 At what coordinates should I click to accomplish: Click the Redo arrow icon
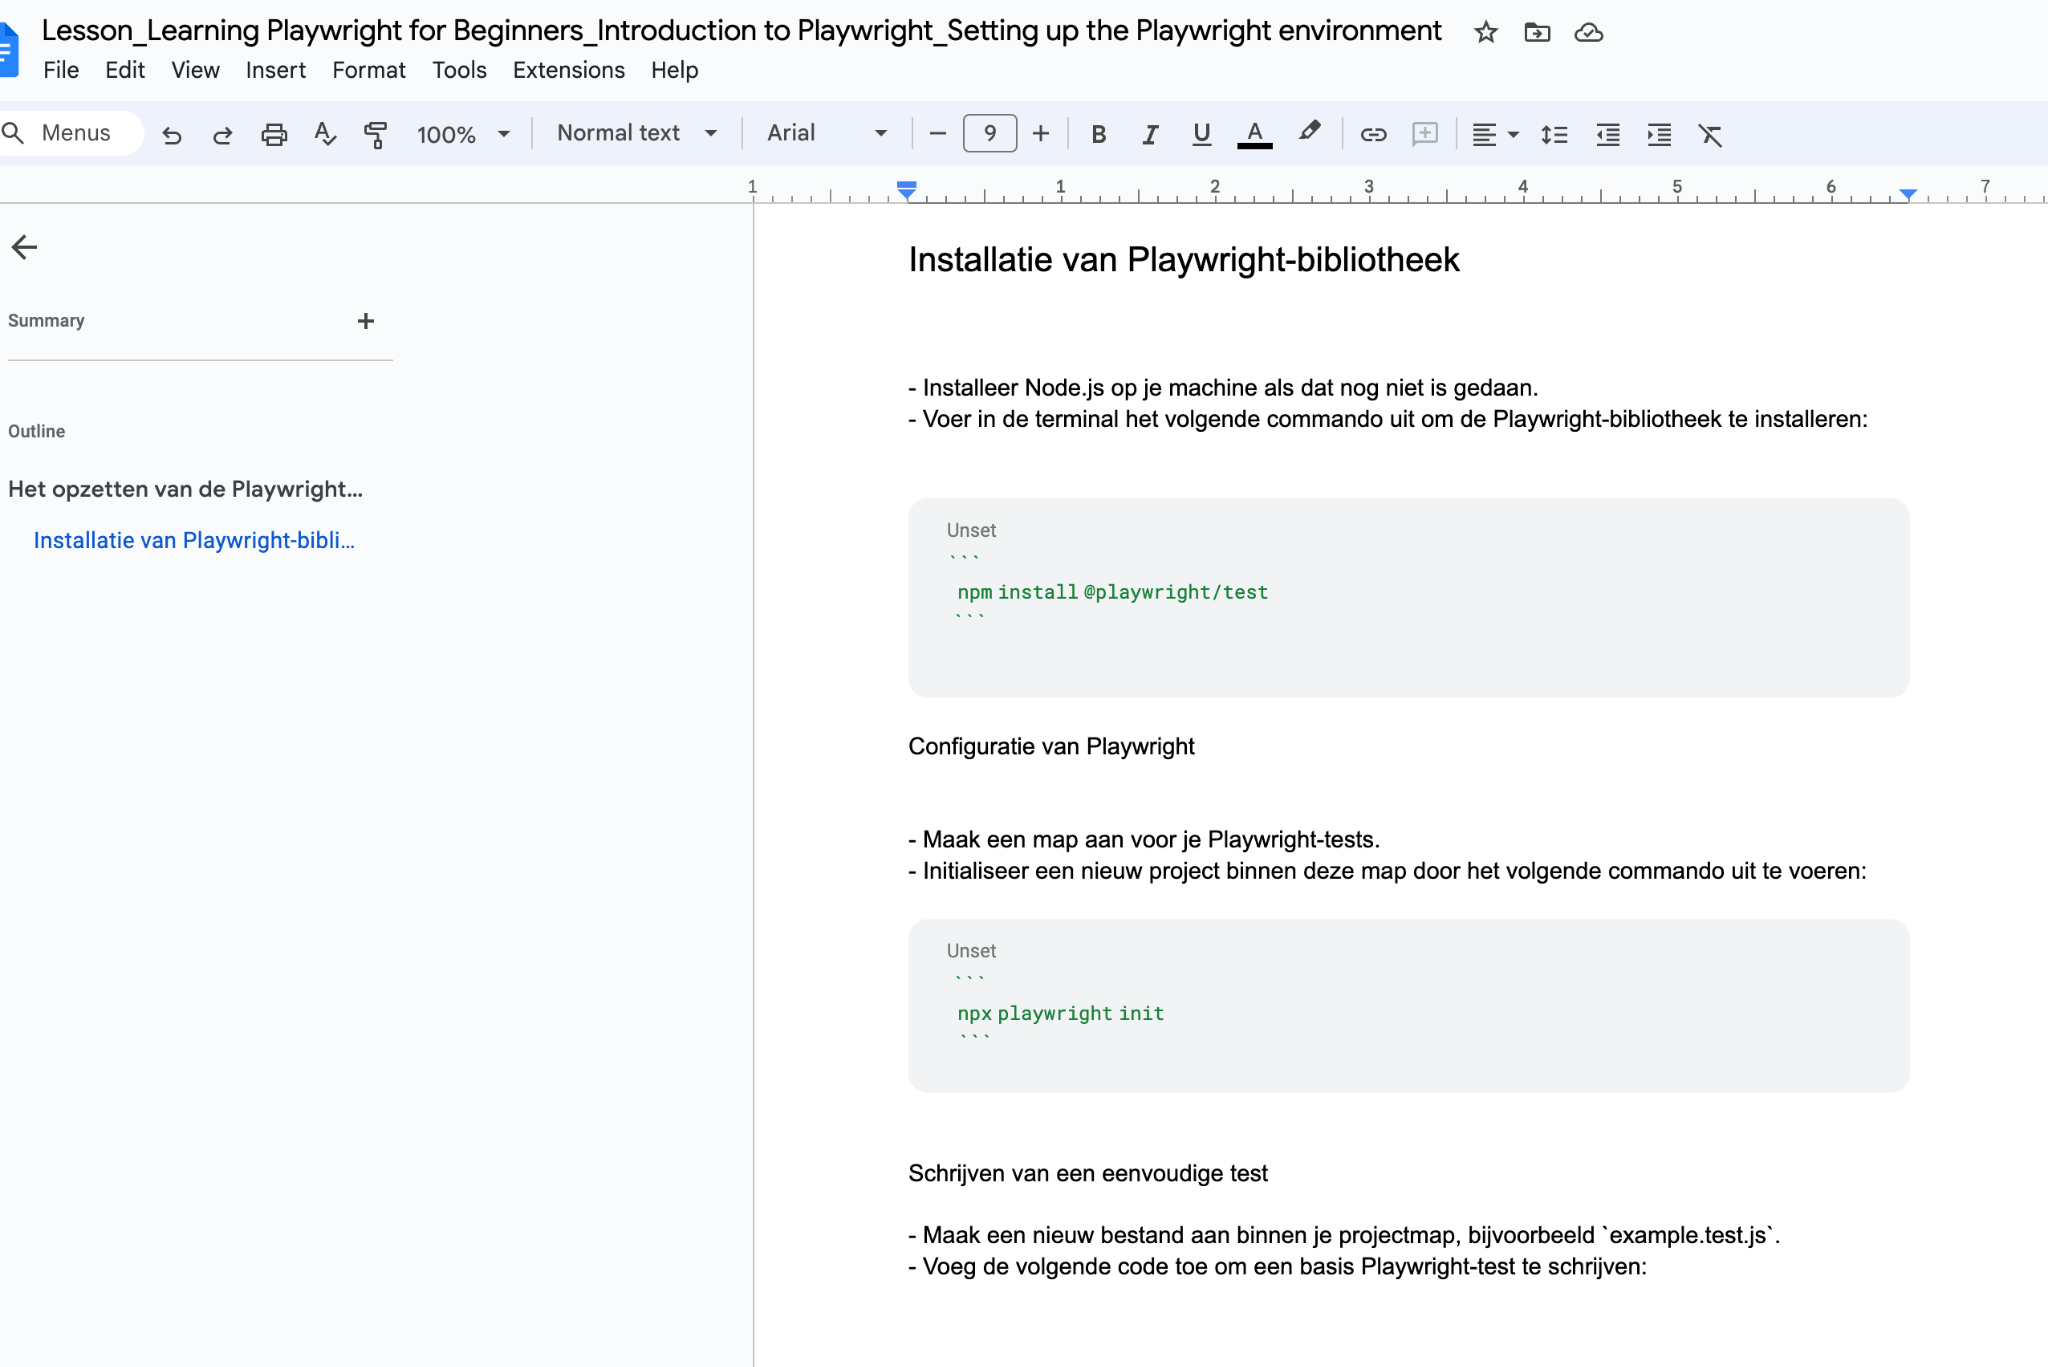click(222, 135)
